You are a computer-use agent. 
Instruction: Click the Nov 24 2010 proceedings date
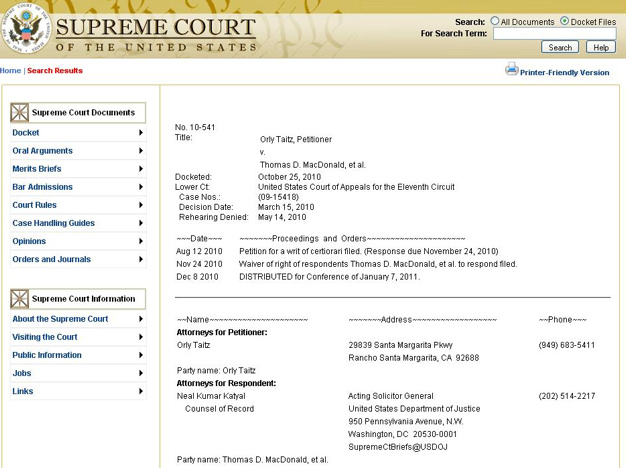pyautogui.click(x=199, y=264)
